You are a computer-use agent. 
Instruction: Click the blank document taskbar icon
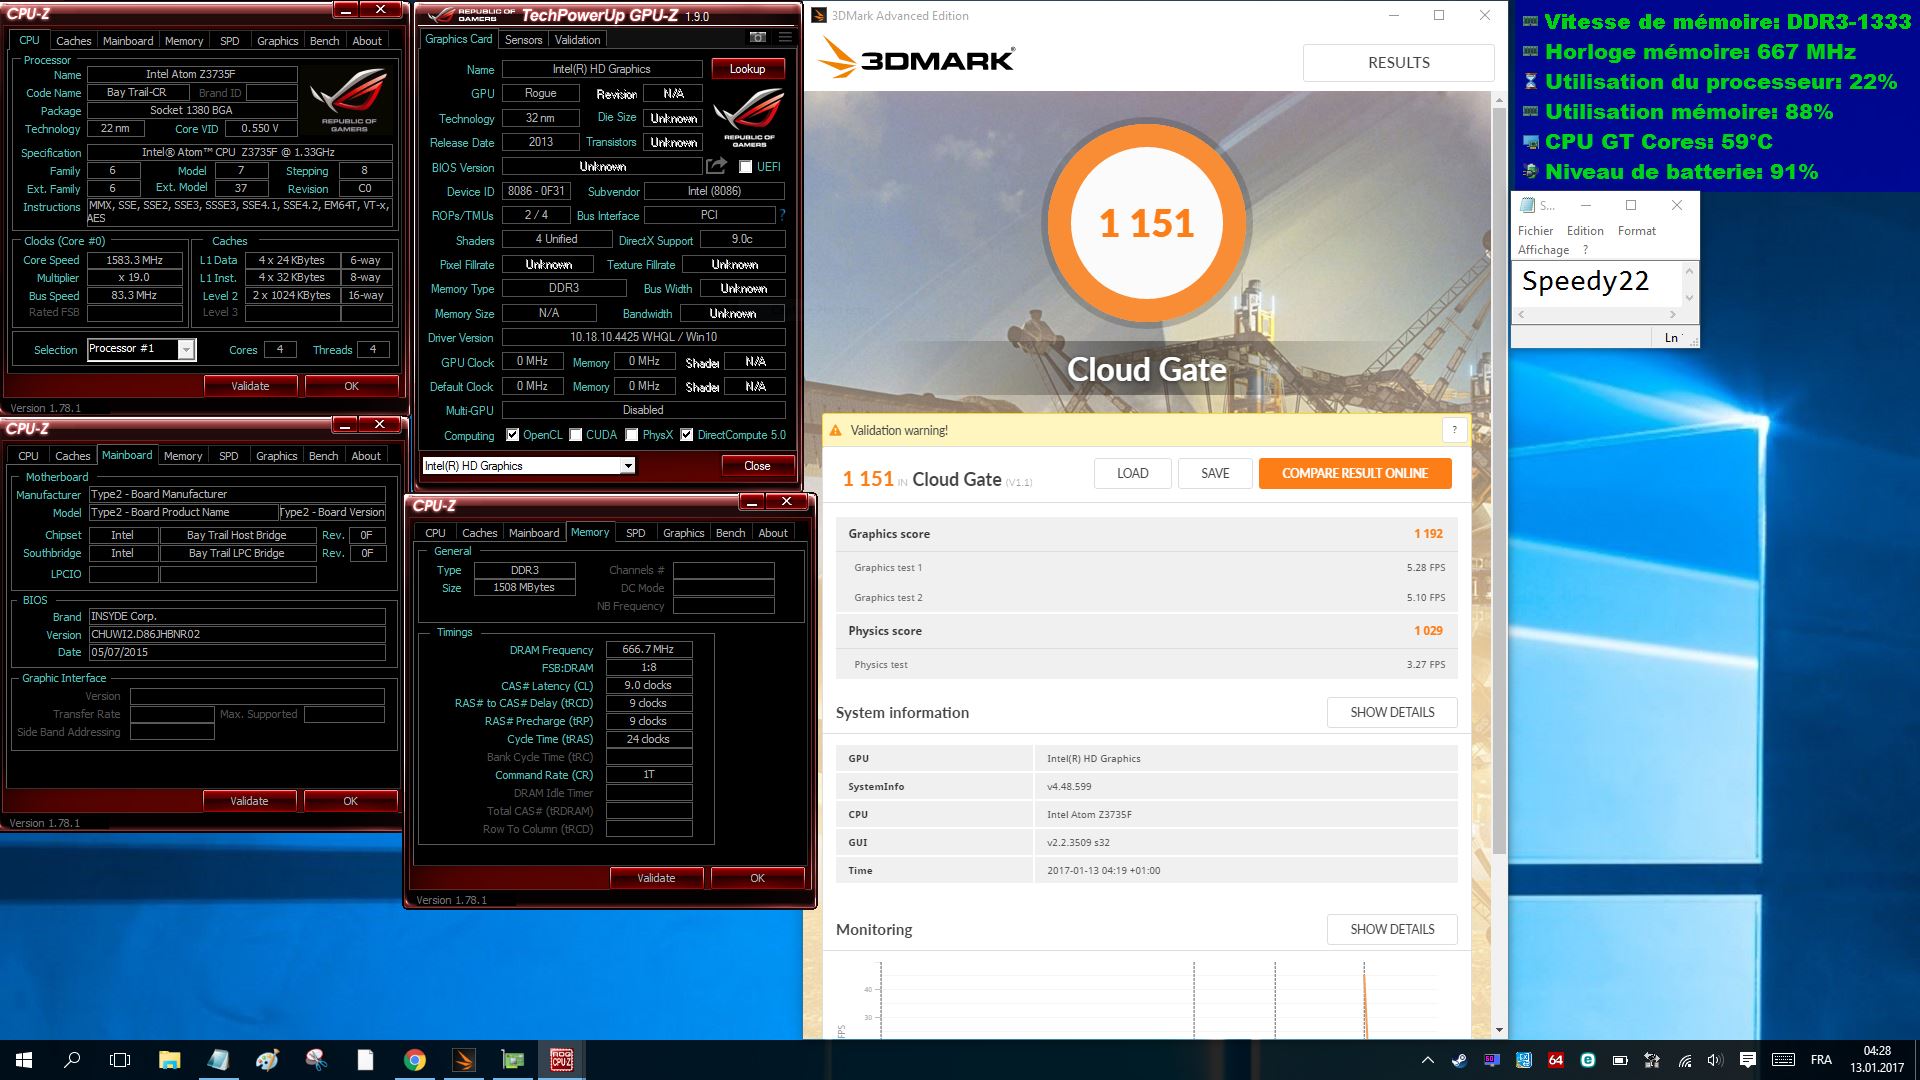coord(365,1060)
